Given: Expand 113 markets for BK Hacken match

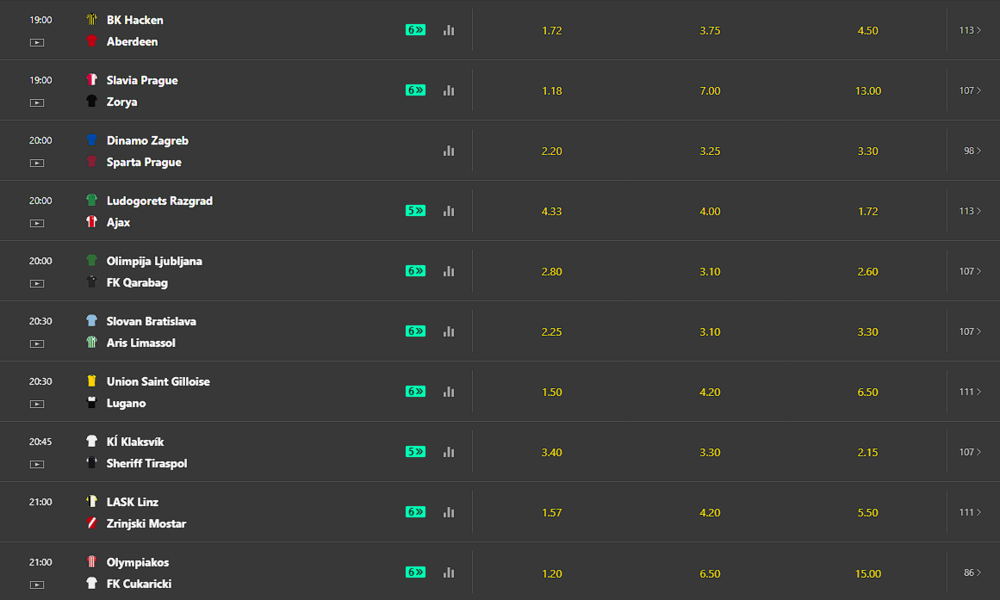Looking at the screenshot, I should [970, 30].
